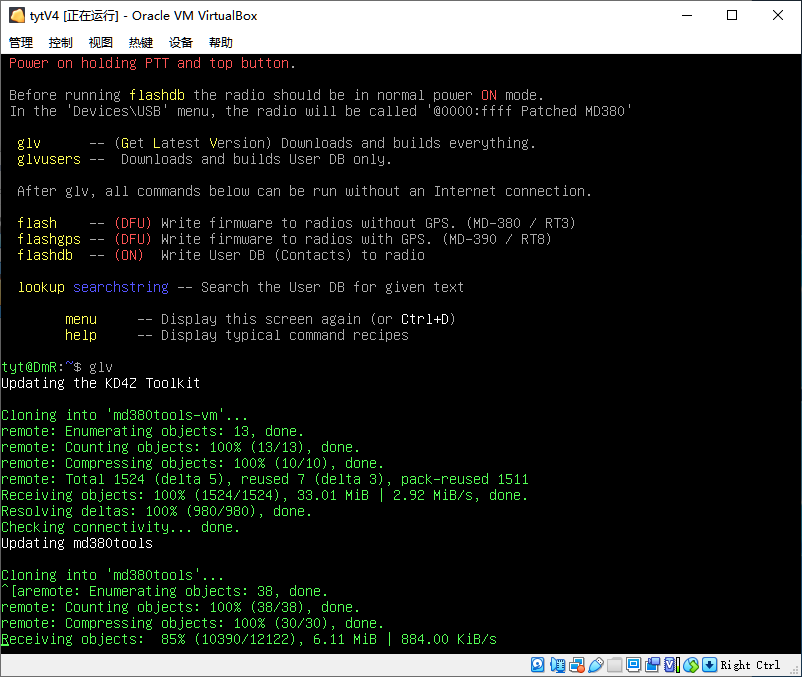The image size is (802, 677).
Task: Click the recording status icon in status bar
Action: (652, 665)
